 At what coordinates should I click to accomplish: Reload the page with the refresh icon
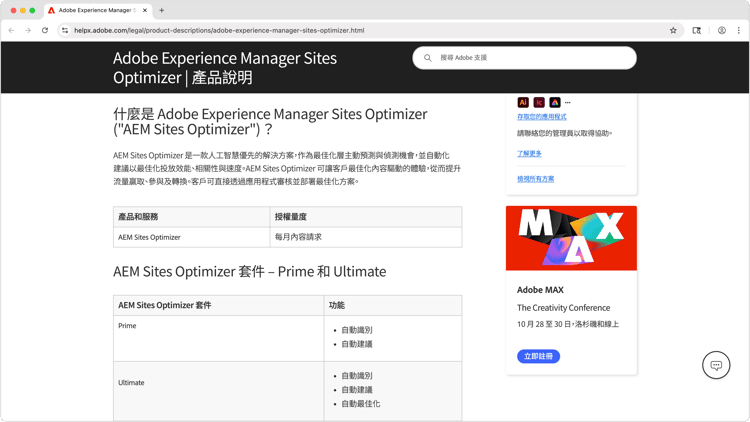click(x=45, y=30)
